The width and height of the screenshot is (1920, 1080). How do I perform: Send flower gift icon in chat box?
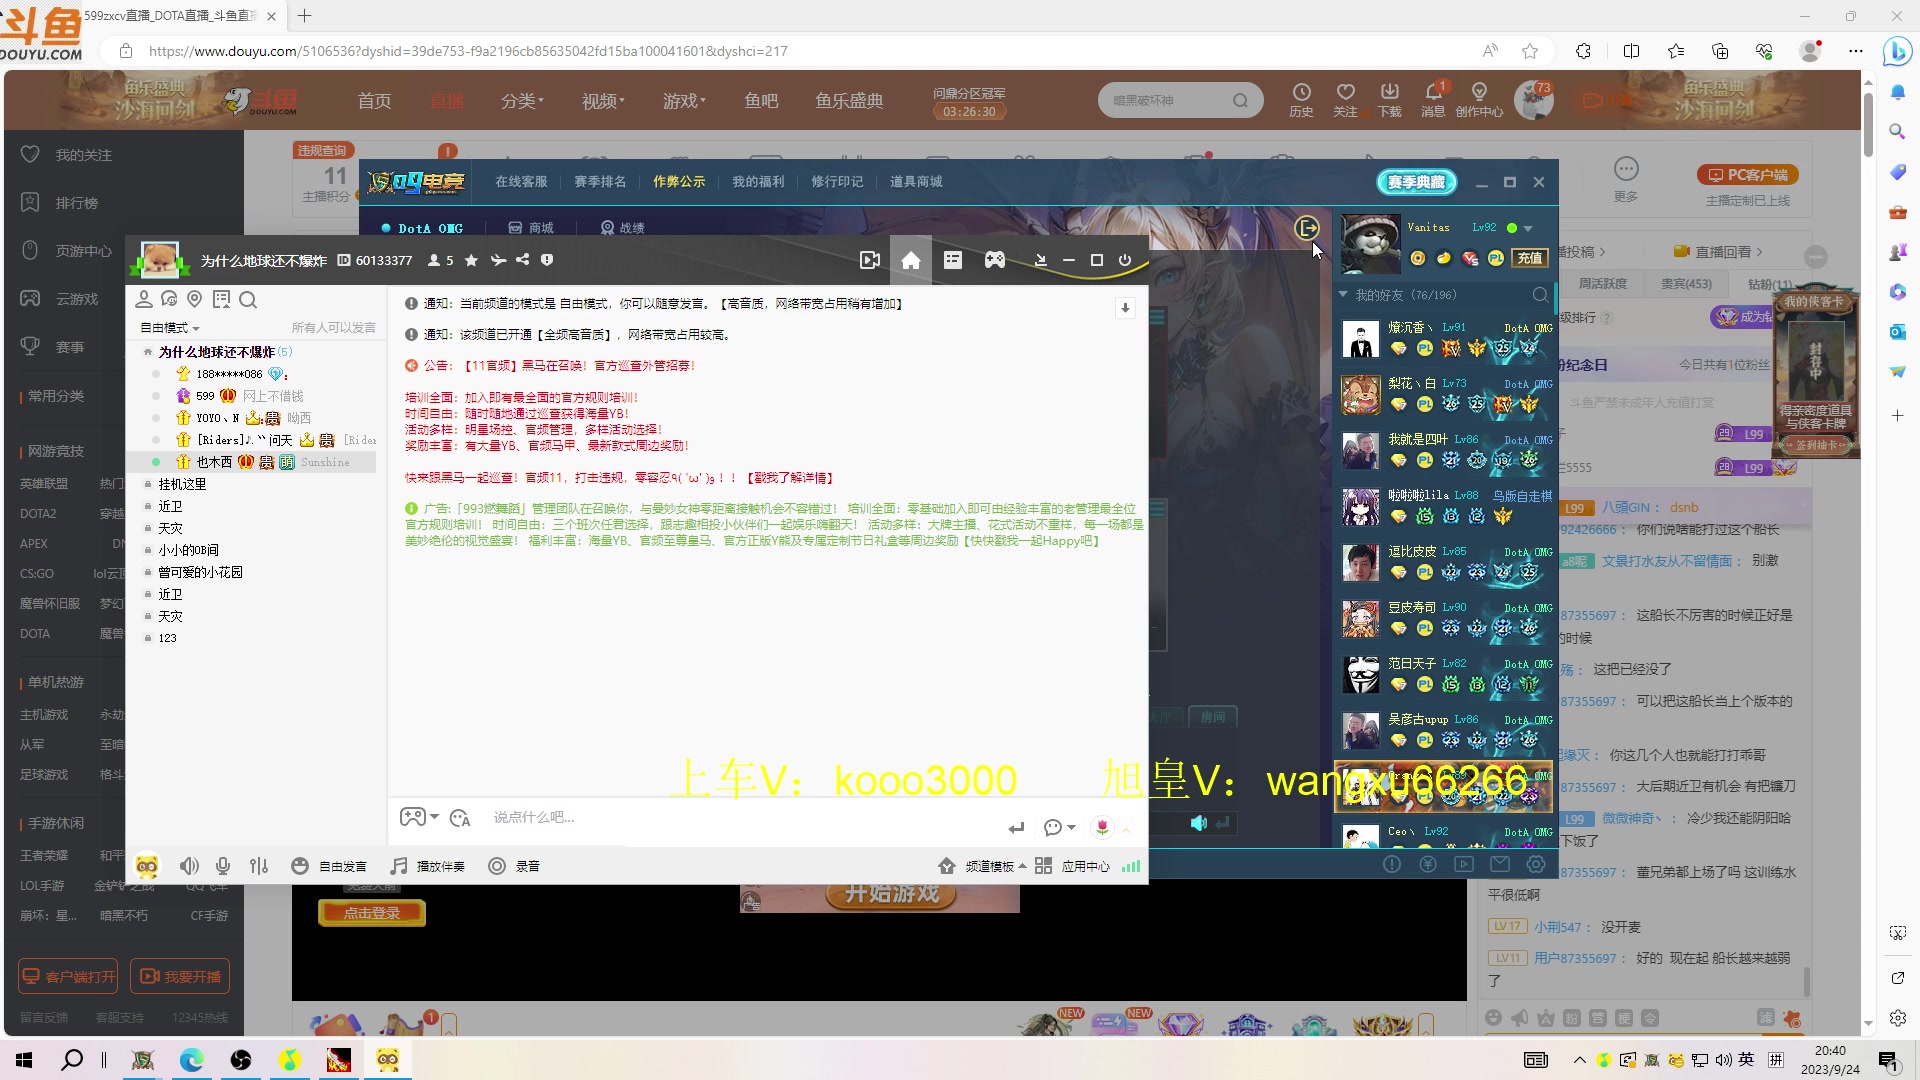tap(1102, 827)
